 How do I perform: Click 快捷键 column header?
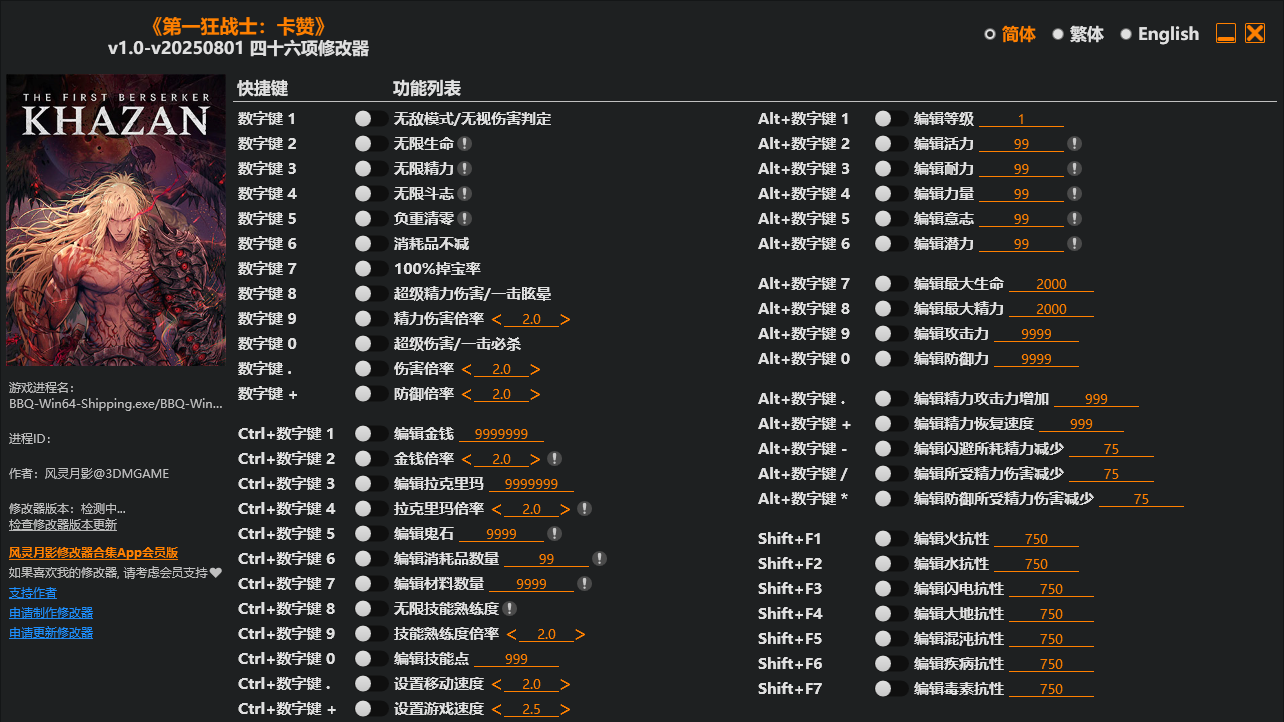[262, 89]
